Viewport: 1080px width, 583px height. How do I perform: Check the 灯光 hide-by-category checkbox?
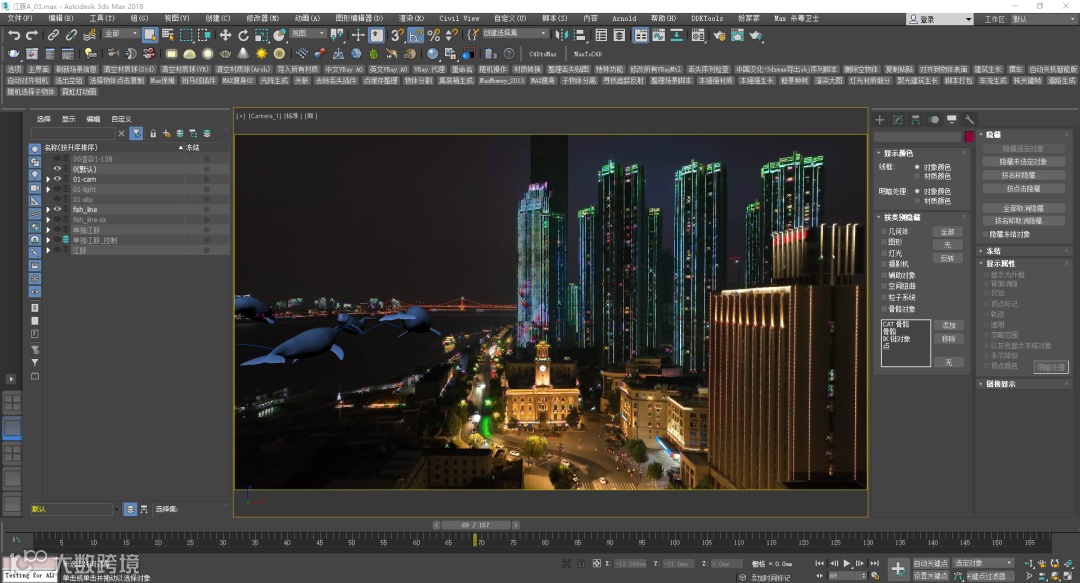click(883, 253)
